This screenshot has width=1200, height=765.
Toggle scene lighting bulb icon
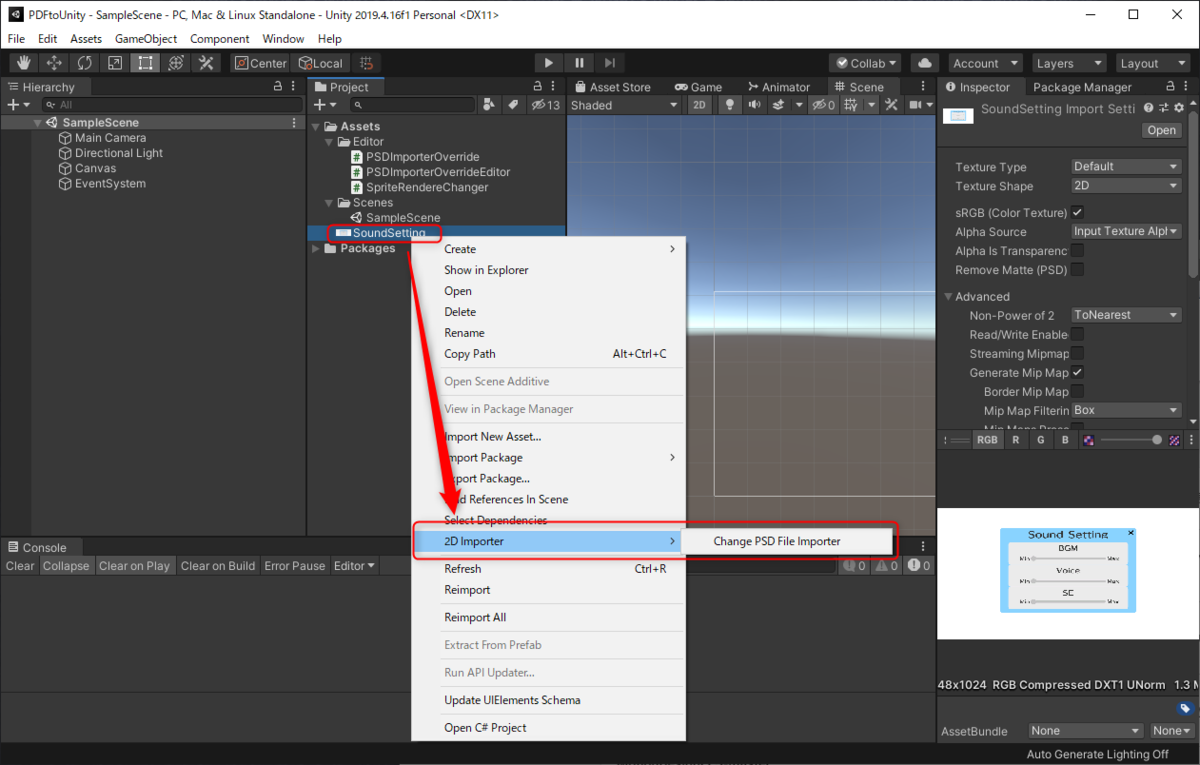coord(730,105)
